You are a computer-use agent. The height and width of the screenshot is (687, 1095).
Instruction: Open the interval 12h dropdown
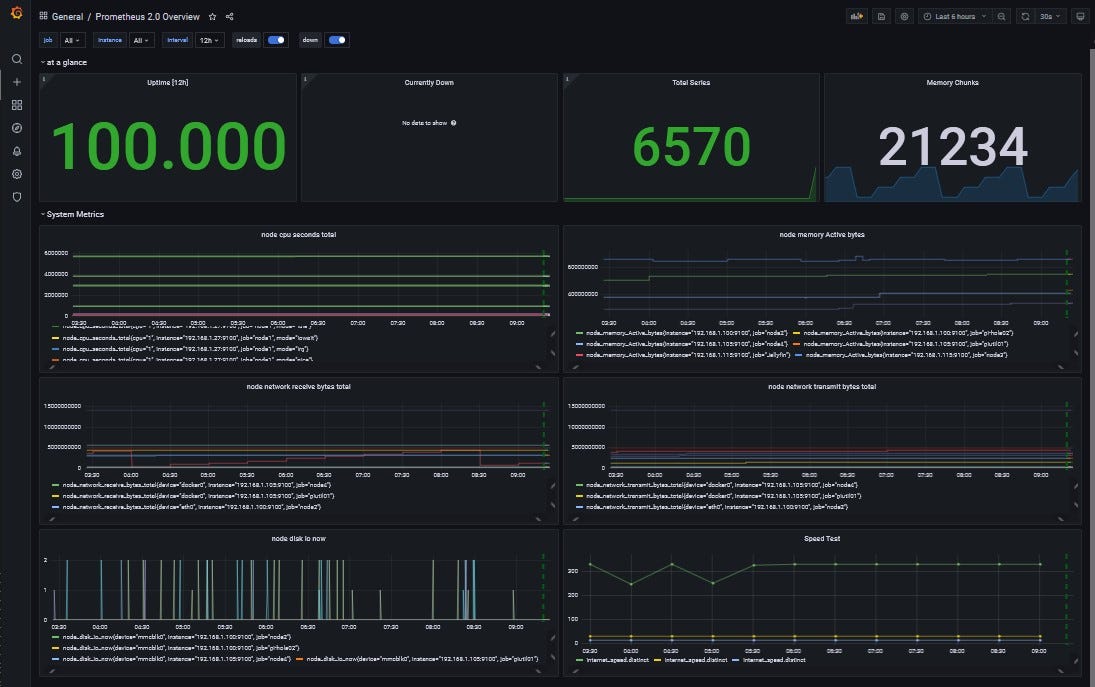[x=210, y=40]
